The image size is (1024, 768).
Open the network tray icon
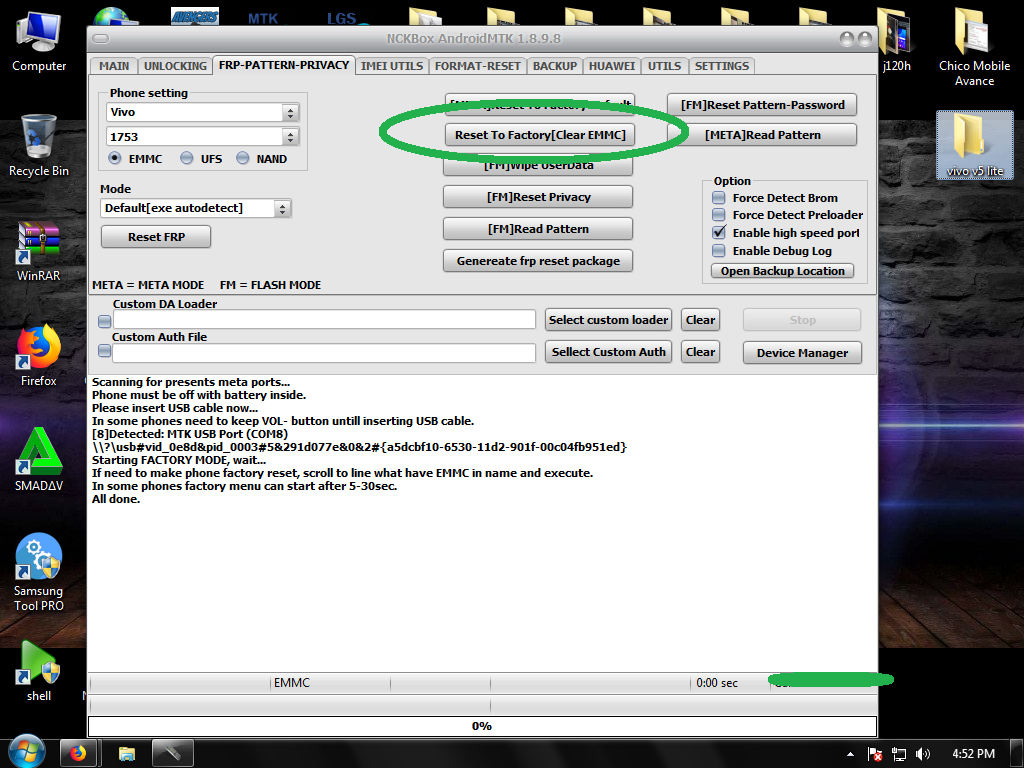(899, 754)
